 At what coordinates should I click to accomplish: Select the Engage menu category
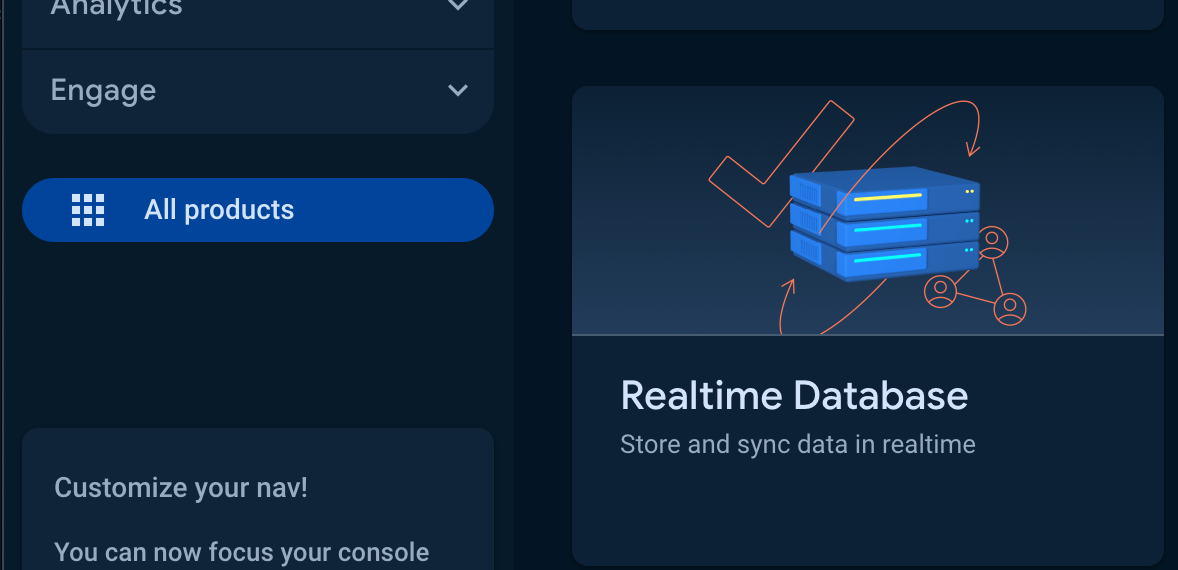(258, 92)
